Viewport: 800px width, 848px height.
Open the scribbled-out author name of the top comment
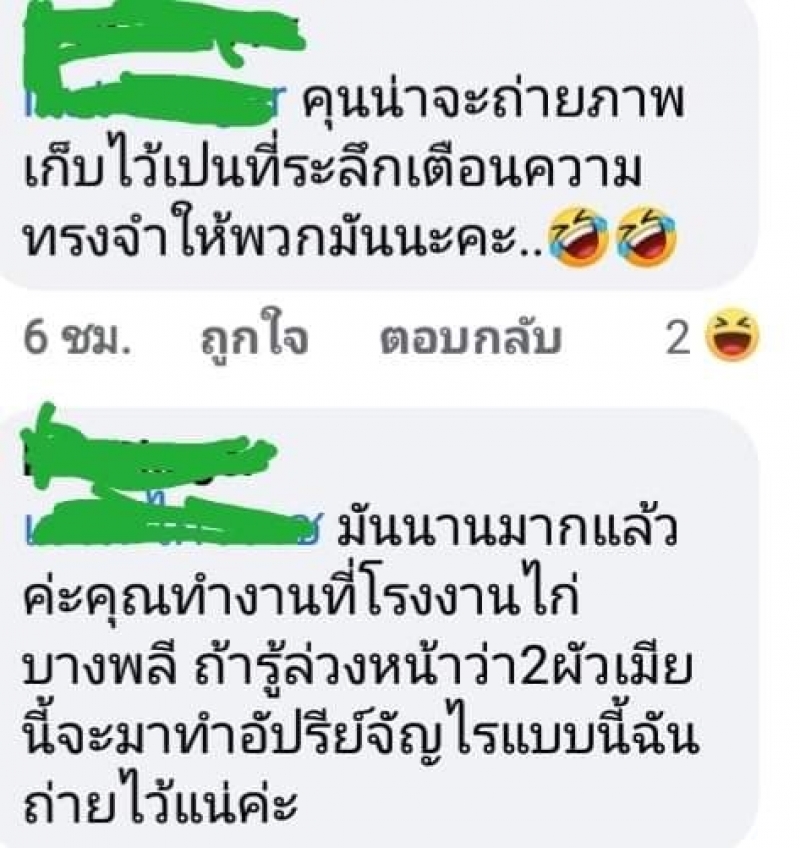(162, 34)
